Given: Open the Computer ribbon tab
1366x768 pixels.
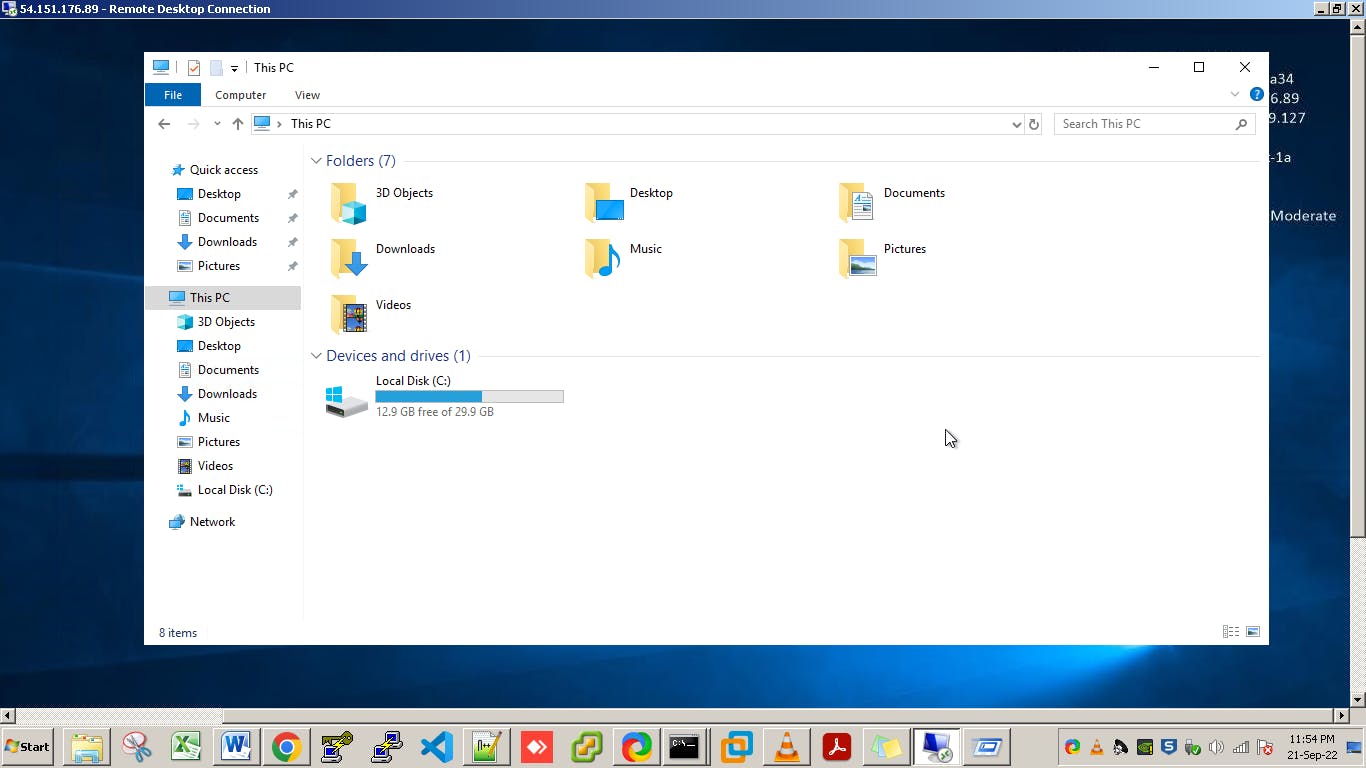Looking at the screenshot, I should tap(241, 95).
